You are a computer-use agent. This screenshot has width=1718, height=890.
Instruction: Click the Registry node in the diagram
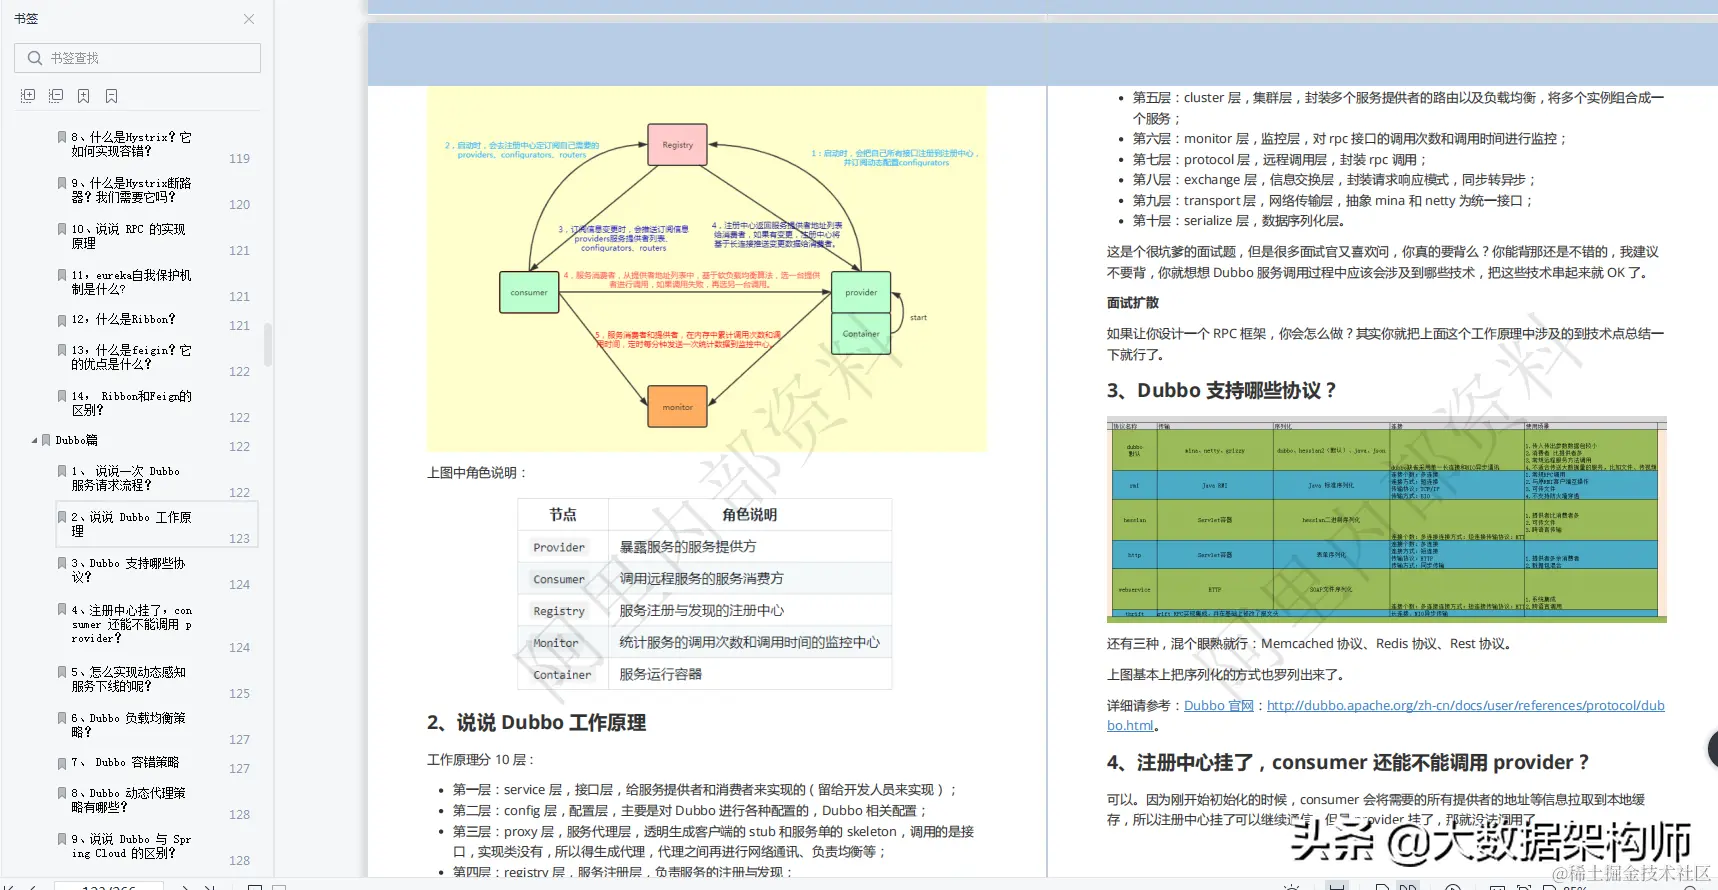click(x=677, y=145)
